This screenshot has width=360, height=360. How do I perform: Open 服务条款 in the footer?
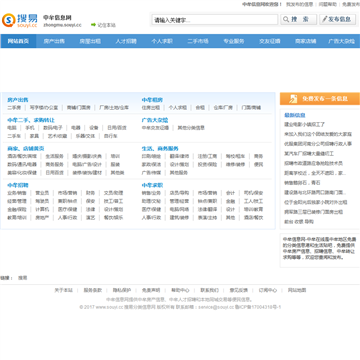click(x=93, y=290)
